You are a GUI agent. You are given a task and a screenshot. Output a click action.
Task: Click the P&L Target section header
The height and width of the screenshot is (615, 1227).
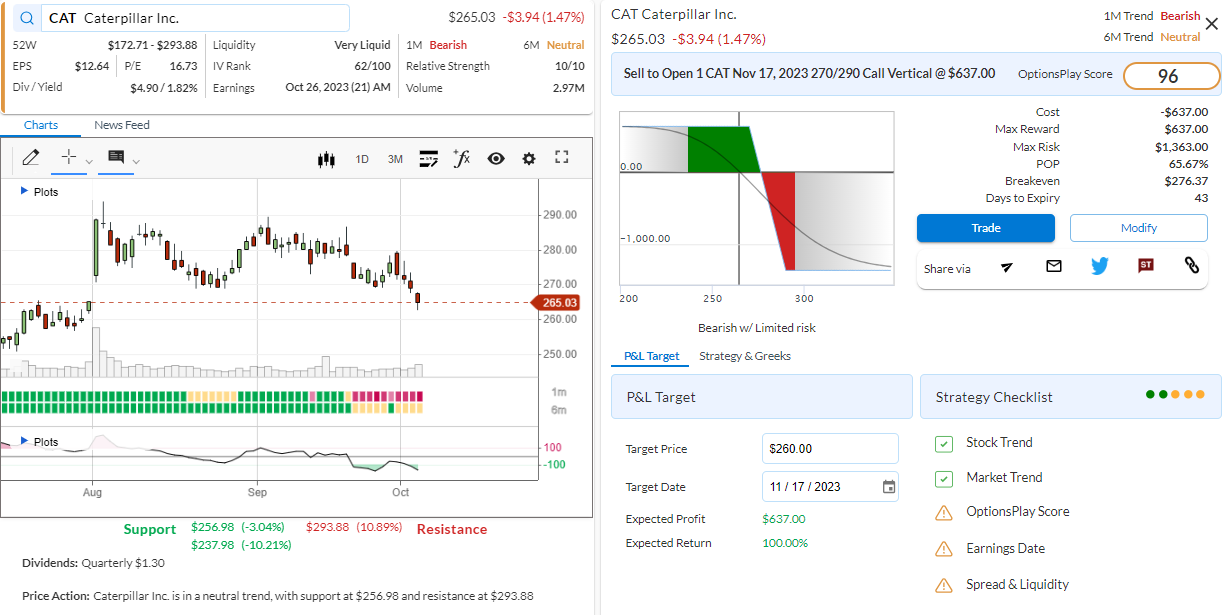click(x=761, y=396)
